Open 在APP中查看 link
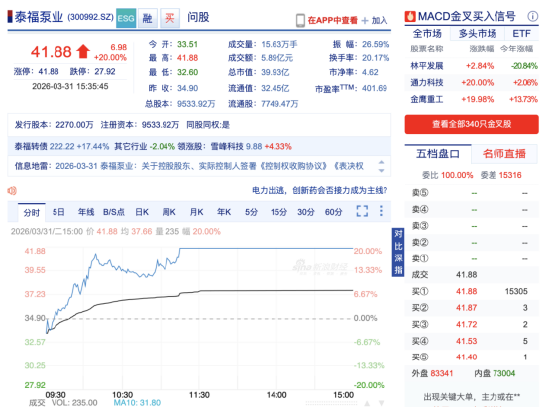The image size is (550, 407). (333, 20)
